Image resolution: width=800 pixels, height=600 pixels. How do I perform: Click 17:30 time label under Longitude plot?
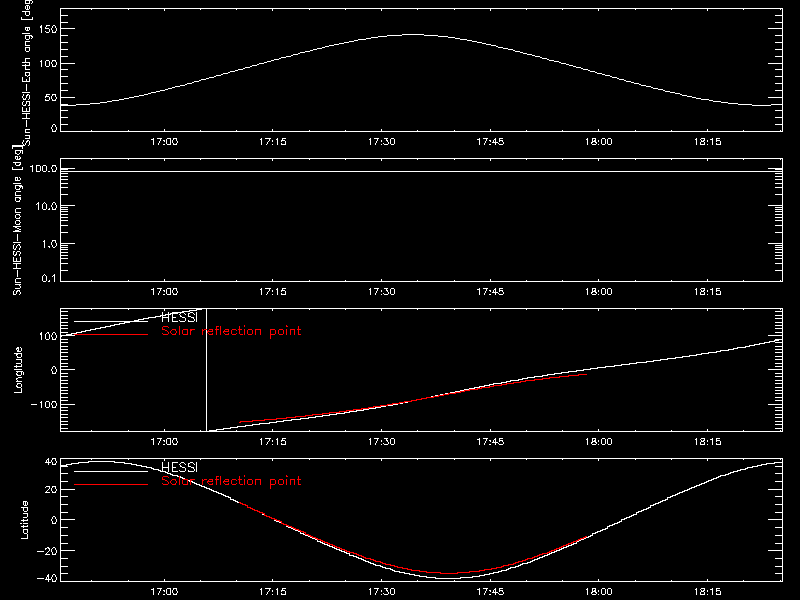click(x=382, y=442)
